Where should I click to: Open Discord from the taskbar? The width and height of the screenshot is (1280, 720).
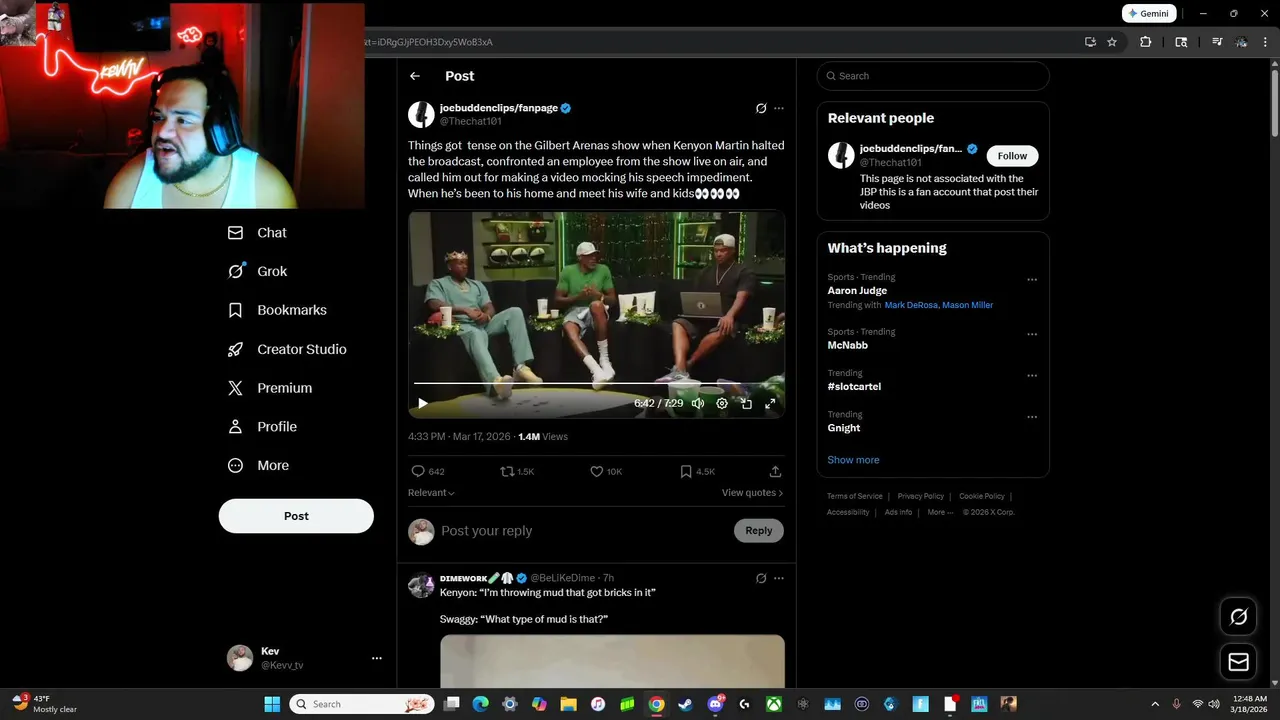[x=716, y=704]
